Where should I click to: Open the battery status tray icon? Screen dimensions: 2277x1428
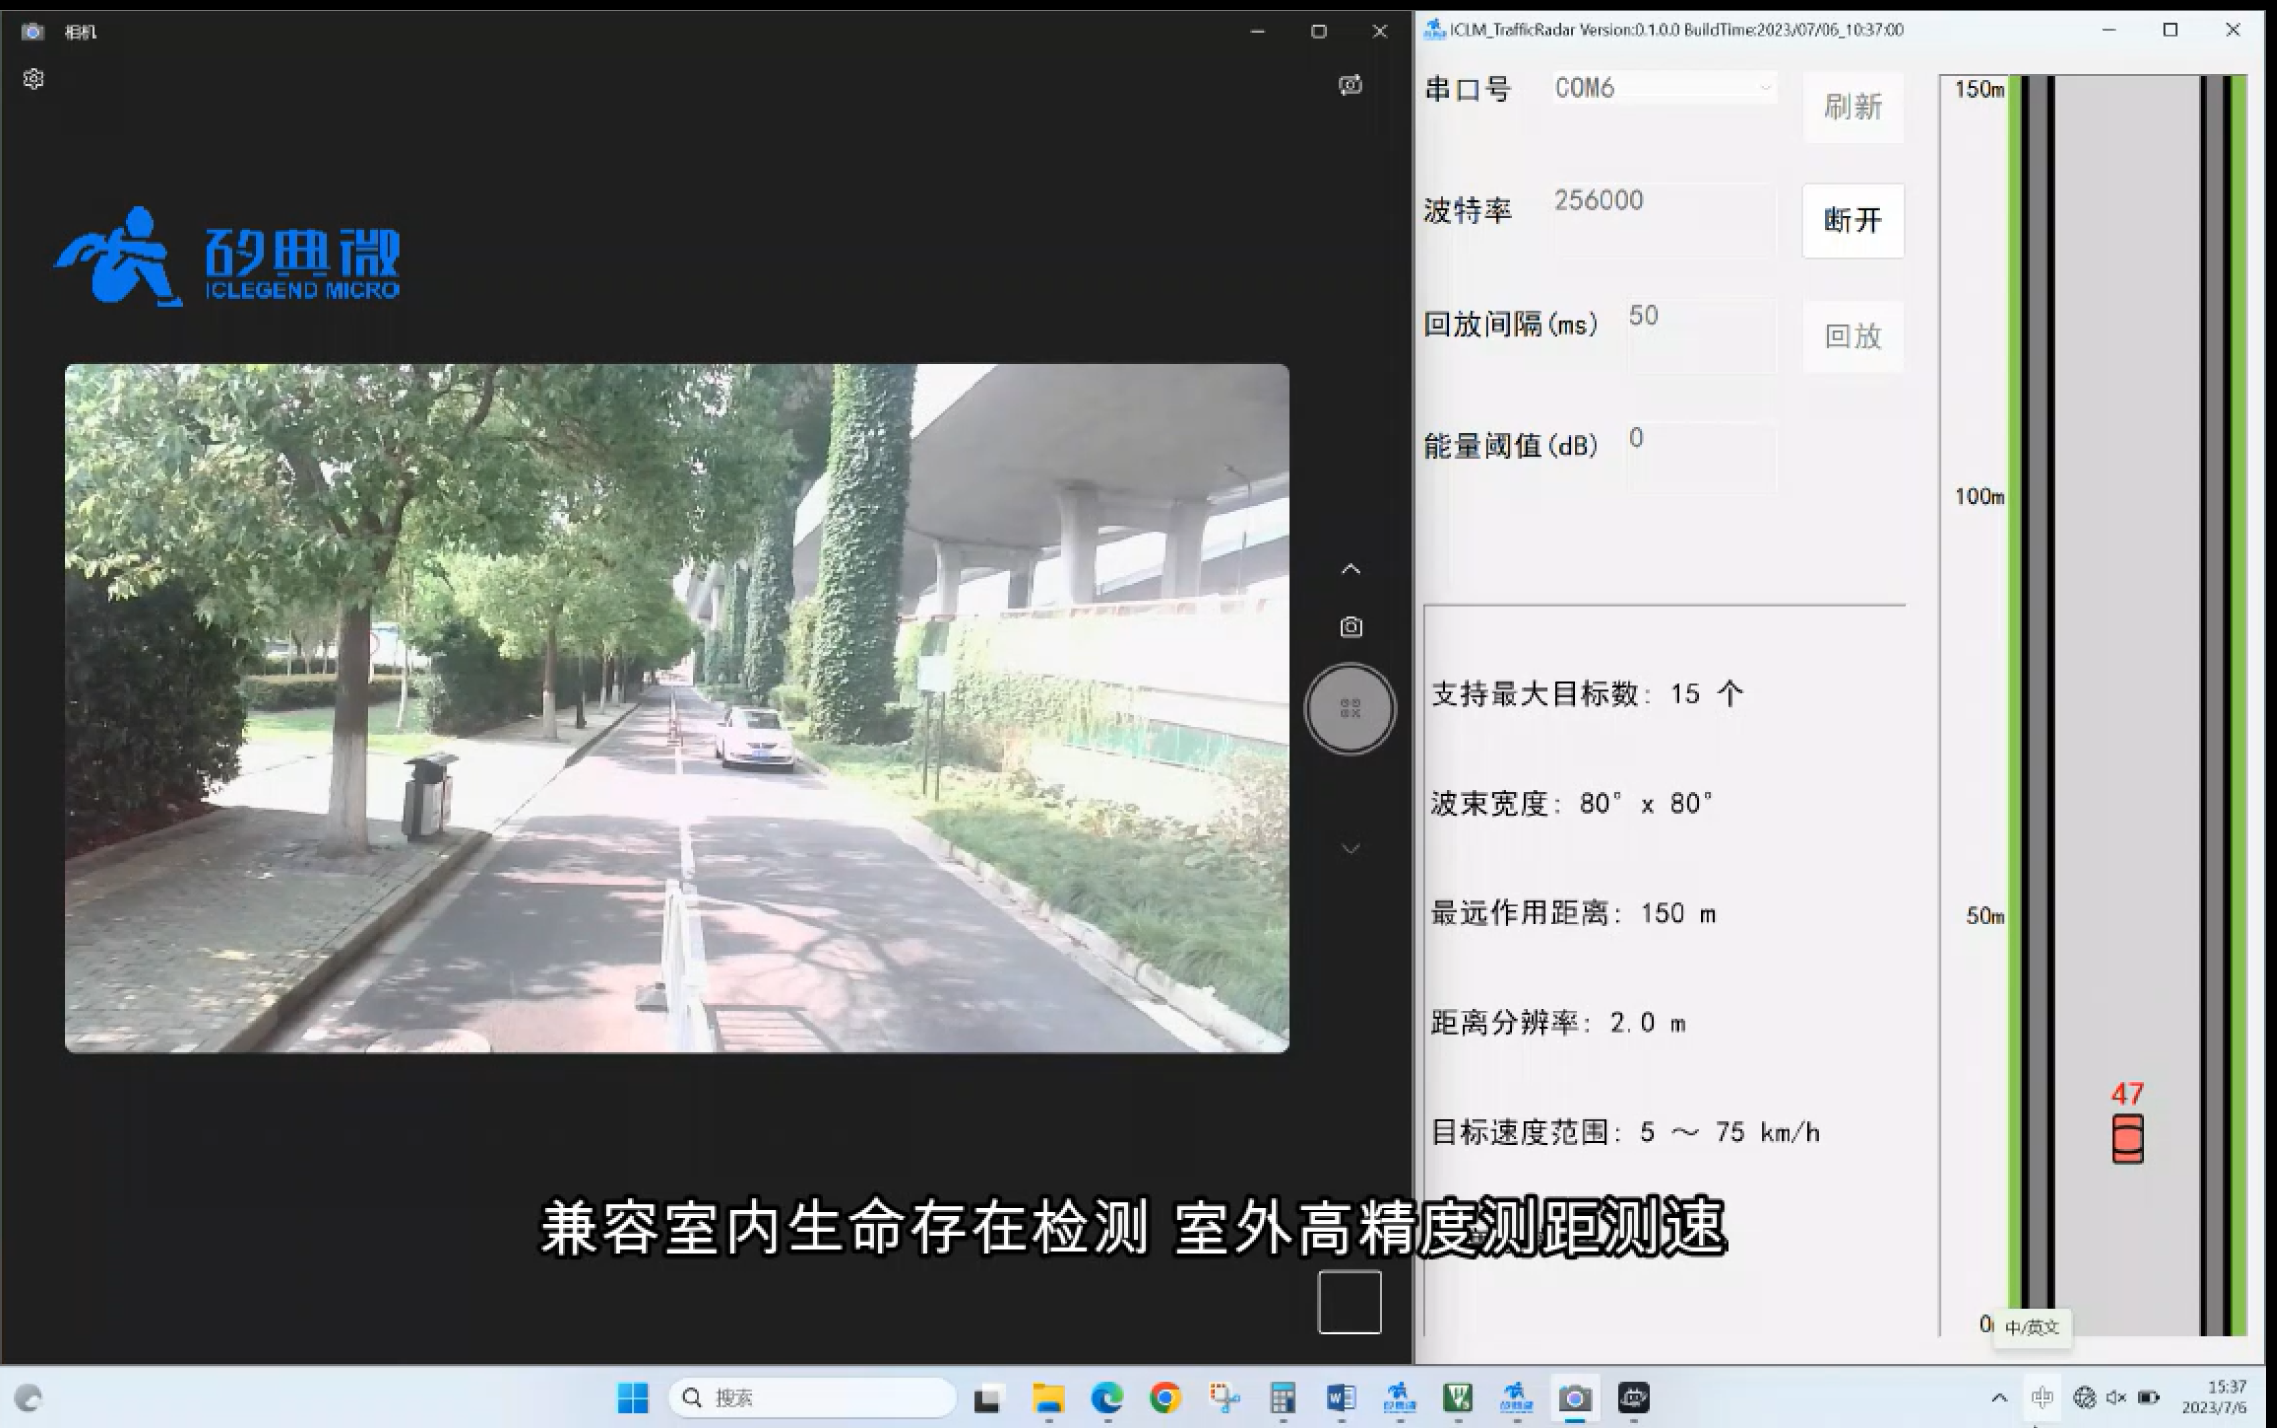pos(2149,1398)
